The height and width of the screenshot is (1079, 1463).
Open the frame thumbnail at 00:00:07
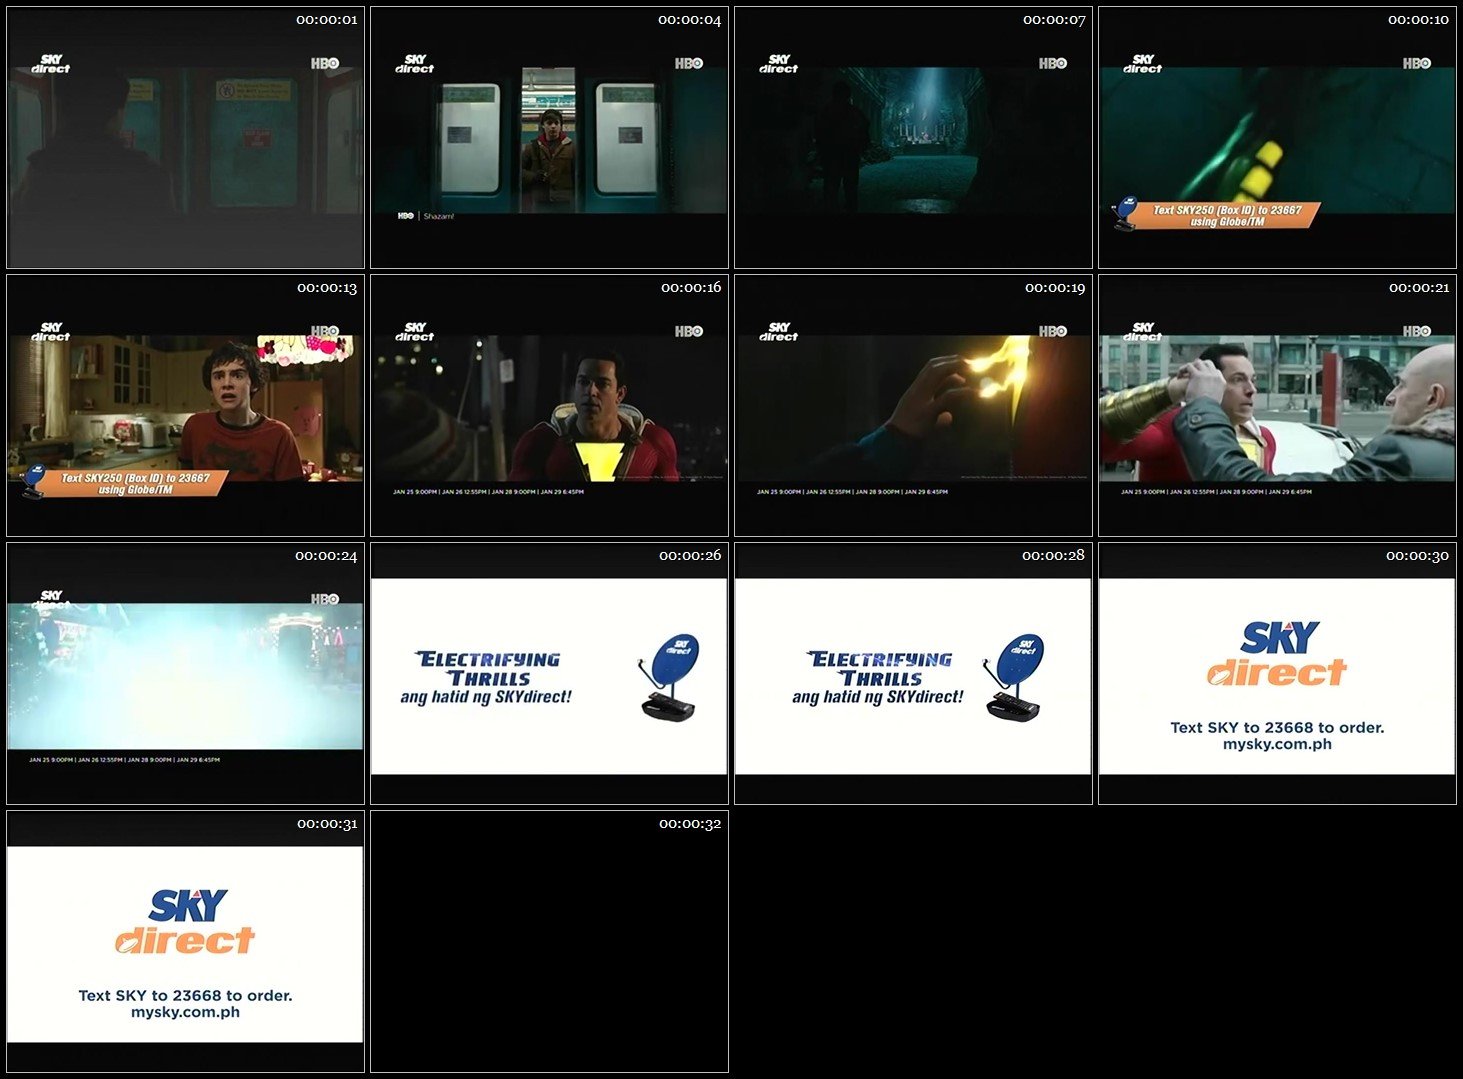coord(913,137)
